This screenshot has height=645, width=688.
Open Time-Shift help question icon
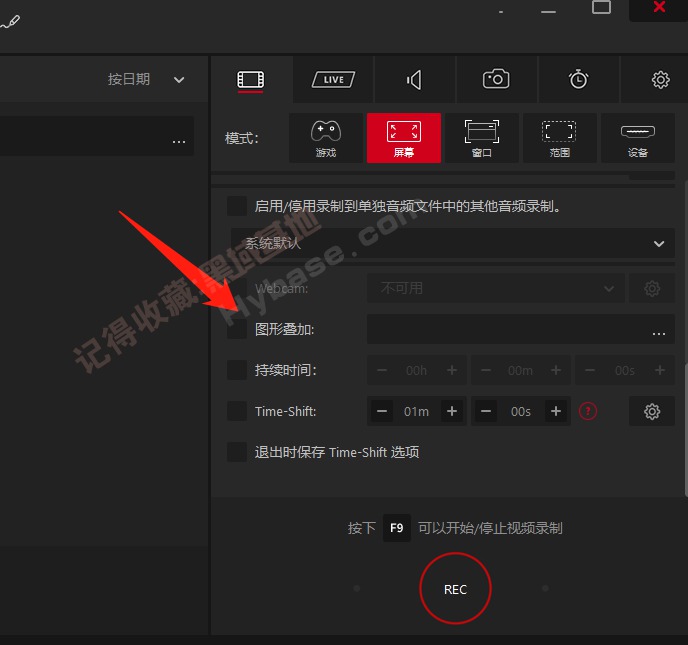coord(588,412)
